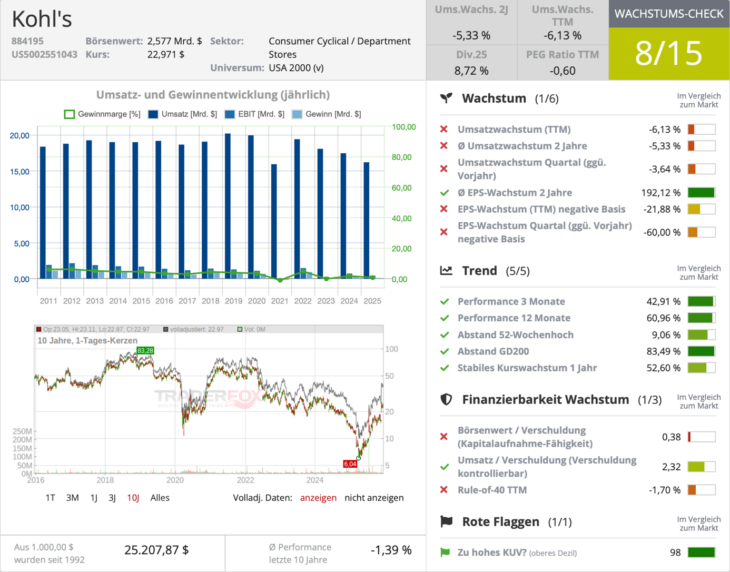Click red X next to Umsatzwachstum (TTM)
The height and width of the screenshot is (572, 730).
(x=445, y=130)
